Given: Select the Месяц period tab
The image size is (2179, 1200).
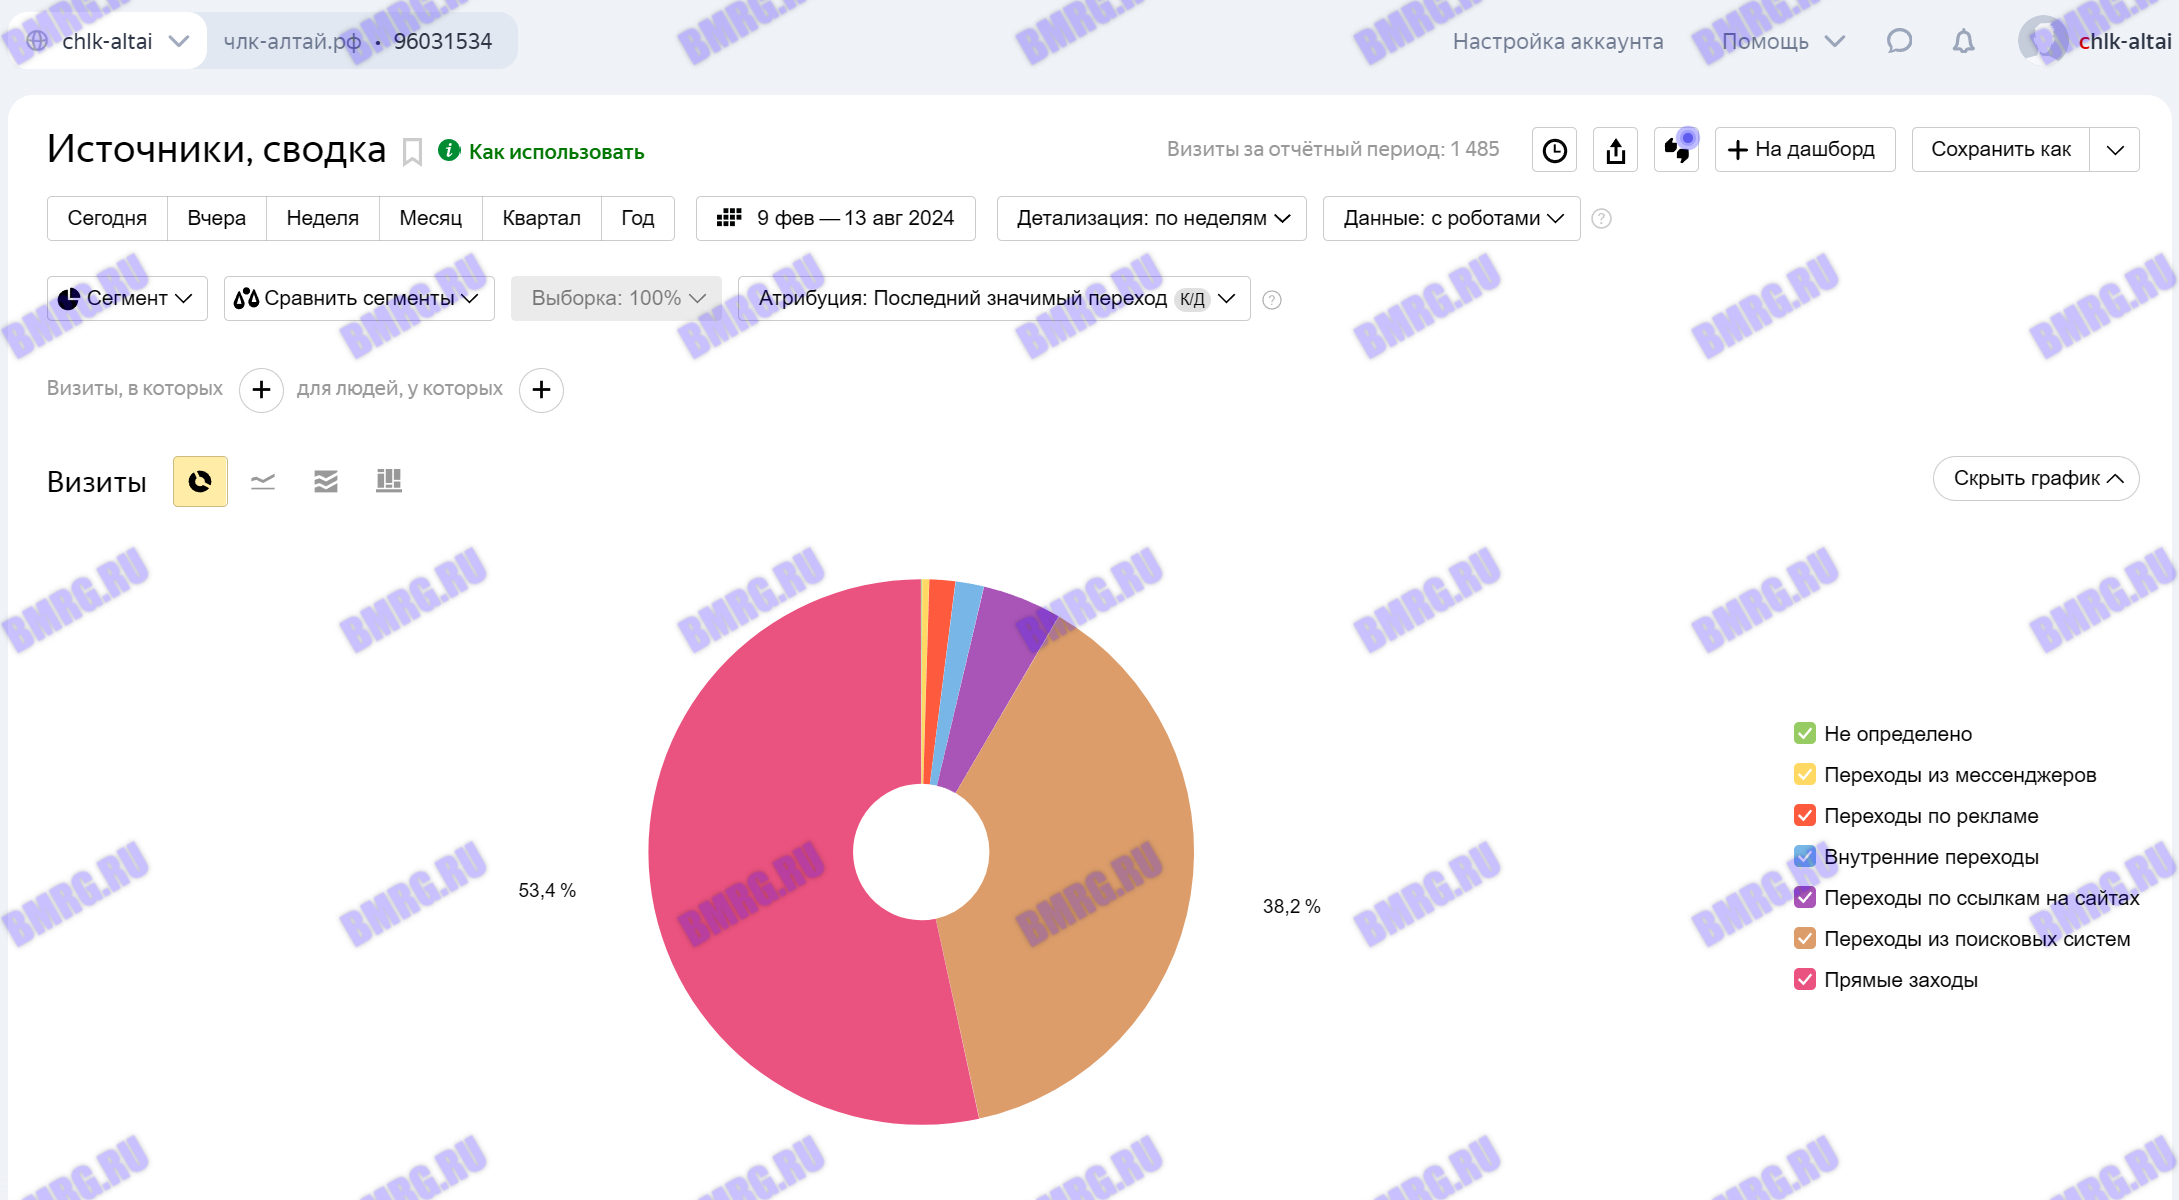Looking at the screenshot, I should coord(430,218).
